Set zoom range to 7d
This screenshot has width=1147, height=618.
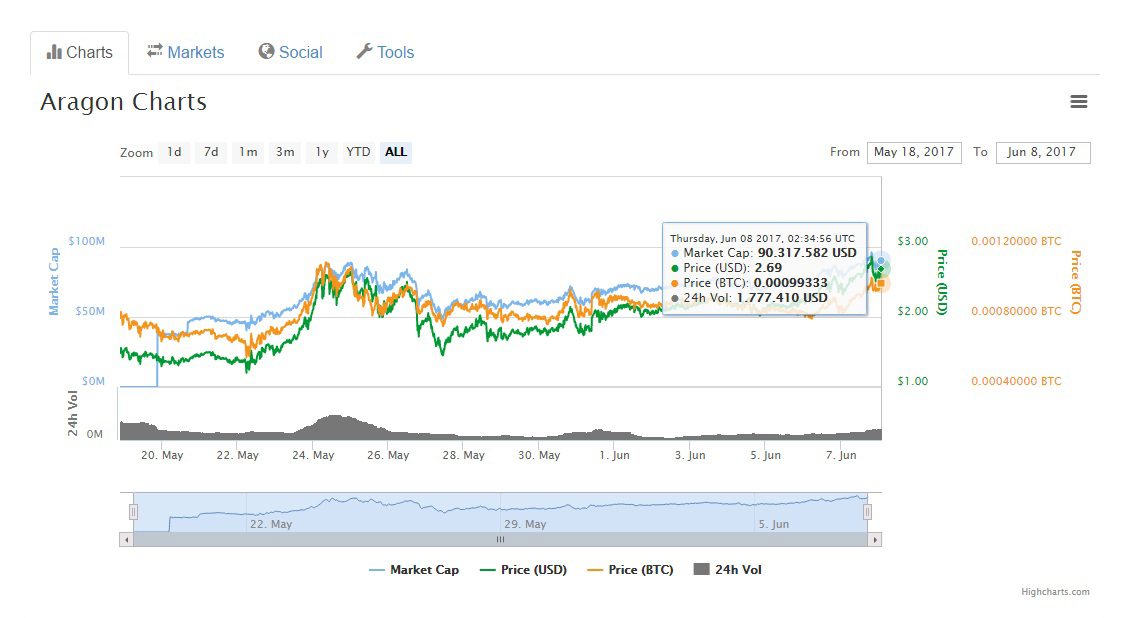[211, 152]
